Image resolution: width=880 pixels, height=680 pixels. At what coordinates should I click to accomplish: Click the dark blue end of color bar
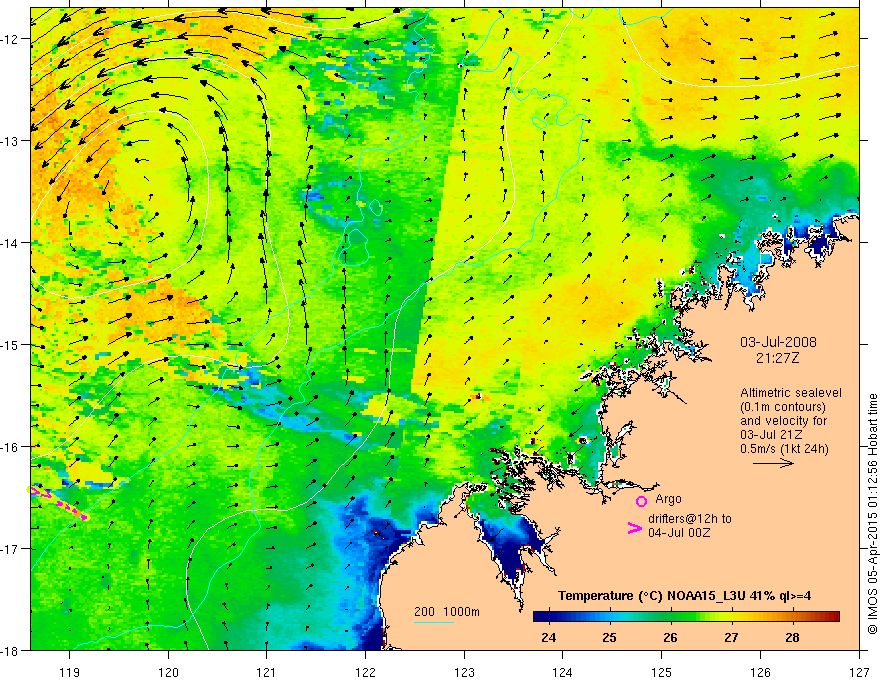point(538,616)
